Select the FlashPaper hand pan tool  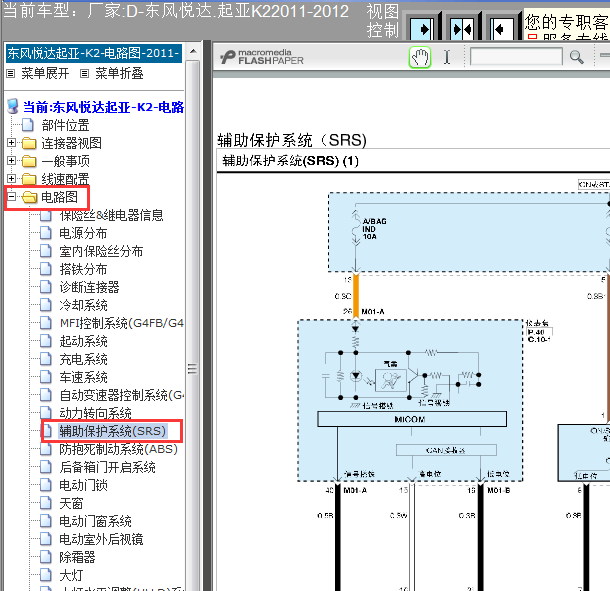tap(420, 58)
